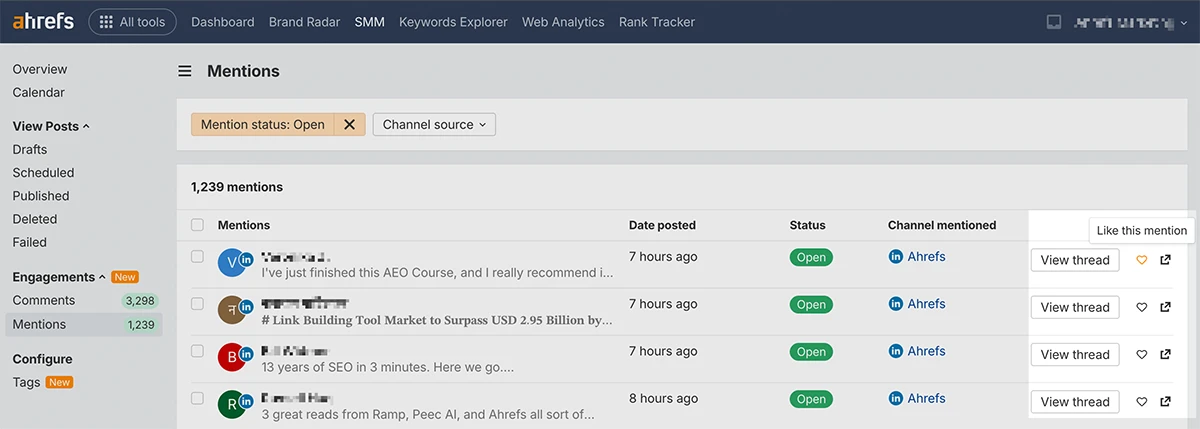Click the V avatar of the AEO Course mention
Screen dimensions: 1200x429
tap(233, 263)
